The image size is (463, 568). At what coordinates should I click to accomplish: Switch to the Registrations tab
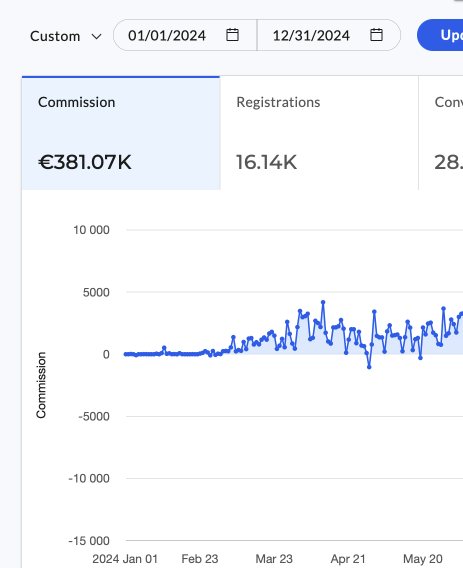pyautogui.click(x=319, y=133)
